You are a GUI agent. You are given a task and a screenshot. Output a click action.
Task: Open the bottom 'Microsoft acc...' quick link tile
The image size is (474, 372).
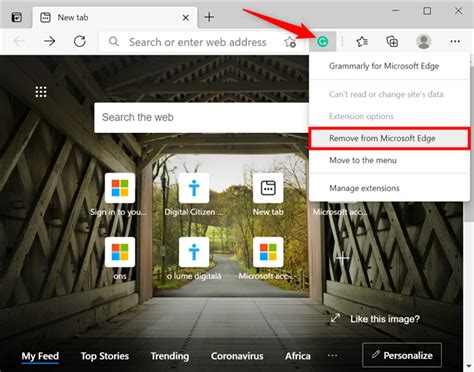click(x=268, y=252)
